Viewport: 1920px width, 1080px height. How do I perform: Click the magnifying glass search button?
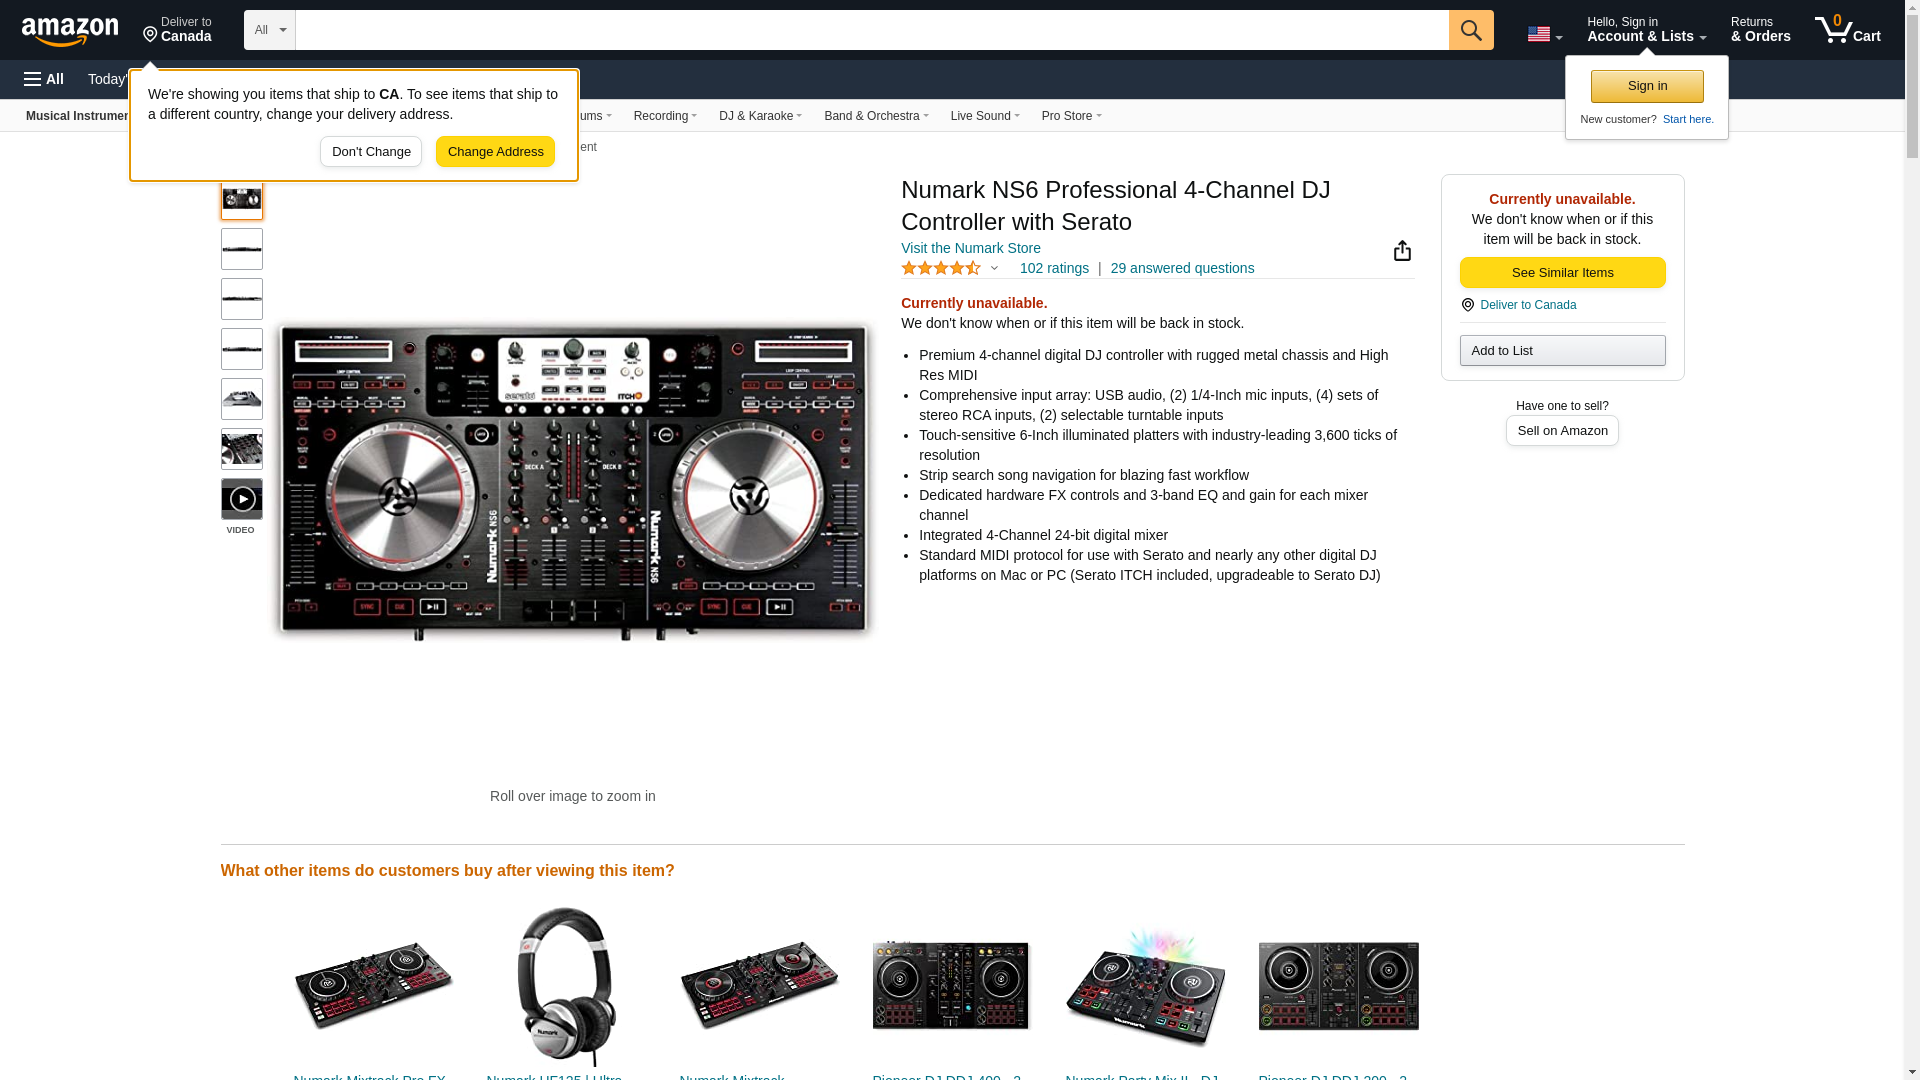tap(1470, 30)
